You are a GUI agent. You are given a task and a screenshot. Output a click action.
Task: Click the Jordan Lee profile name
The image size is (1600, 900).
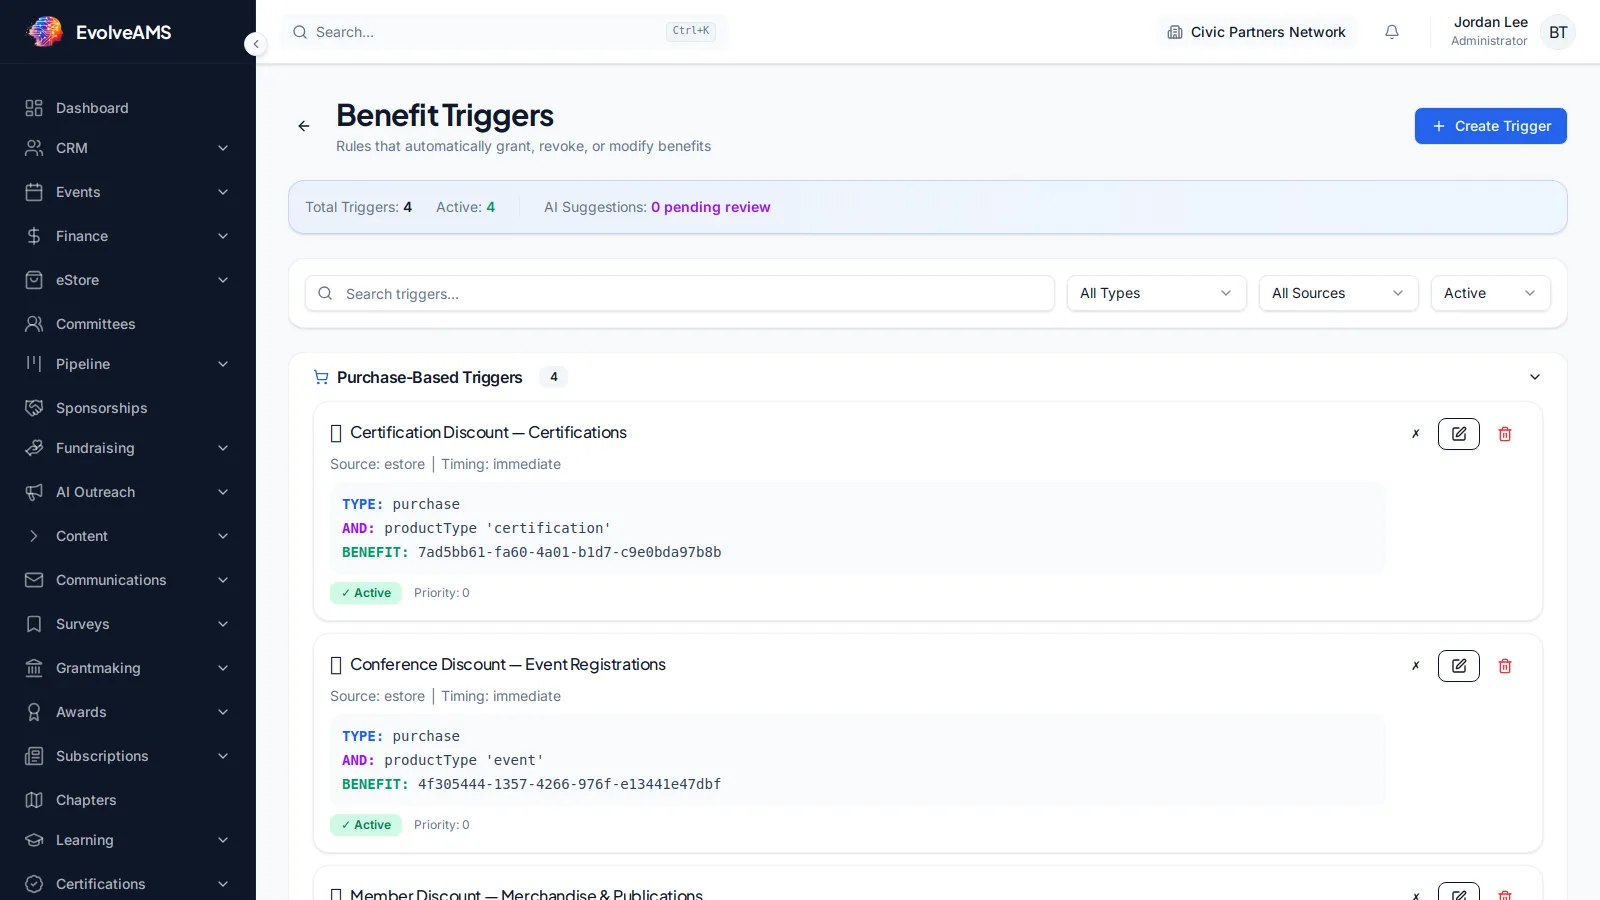[x=1490, y=22]
